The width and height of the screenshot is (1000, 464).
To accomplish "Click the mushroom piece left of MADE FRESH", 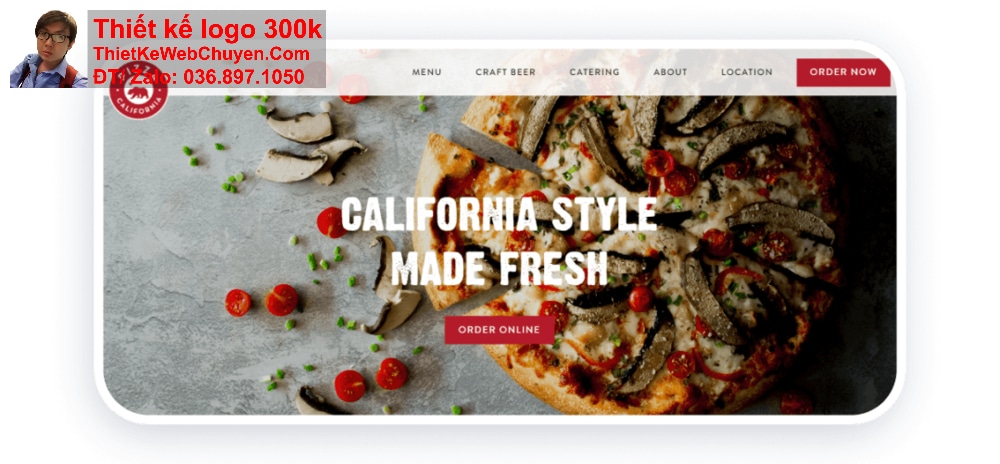I will tap(392, 285).
